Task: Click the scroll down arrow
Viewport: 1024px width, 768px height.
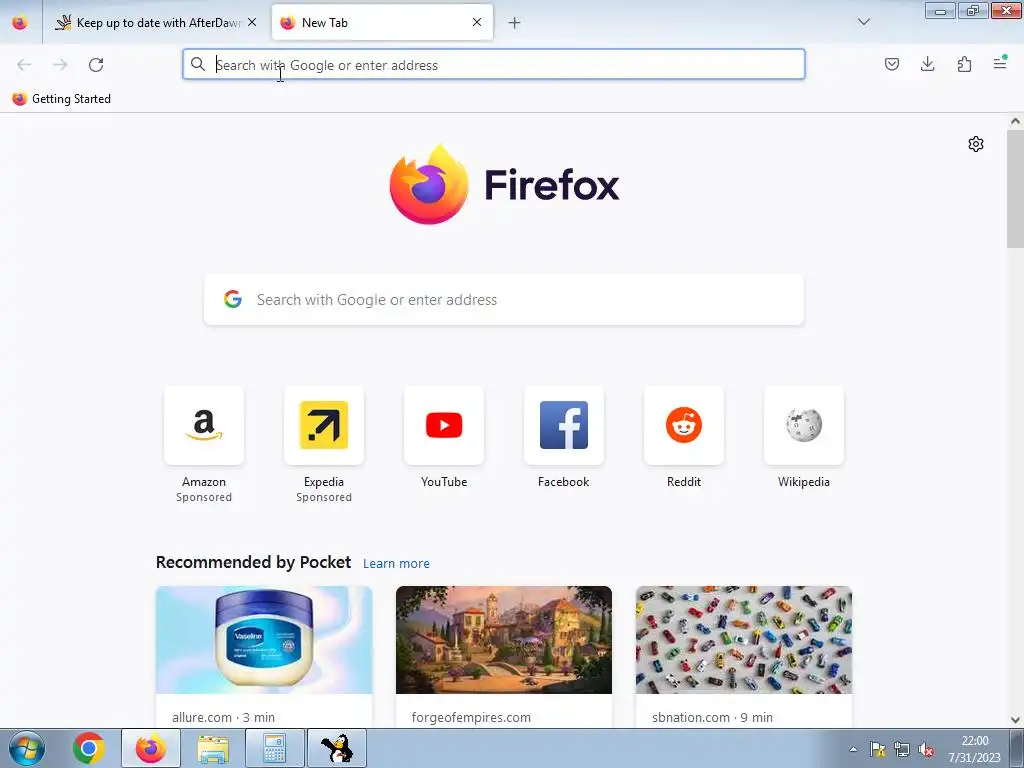Action: click(1015, 720)
